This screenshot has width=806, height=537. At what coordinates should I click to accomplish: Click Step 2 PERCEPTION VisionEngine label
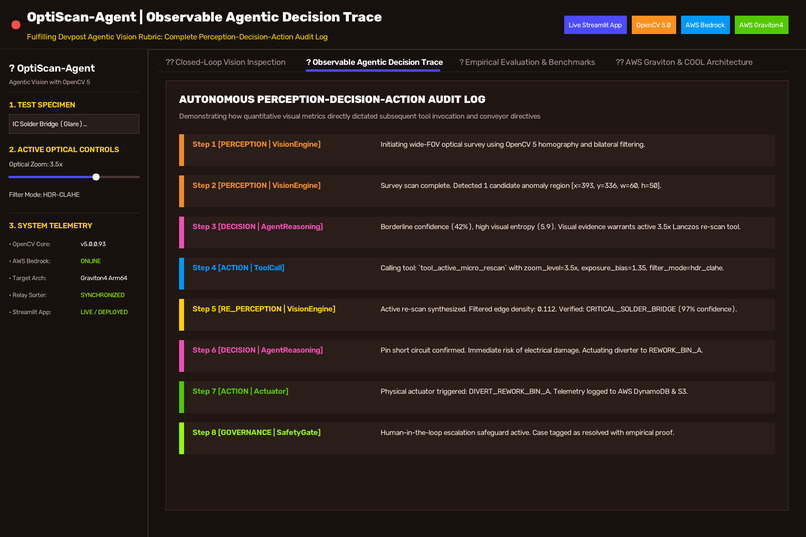click(256, 186)
